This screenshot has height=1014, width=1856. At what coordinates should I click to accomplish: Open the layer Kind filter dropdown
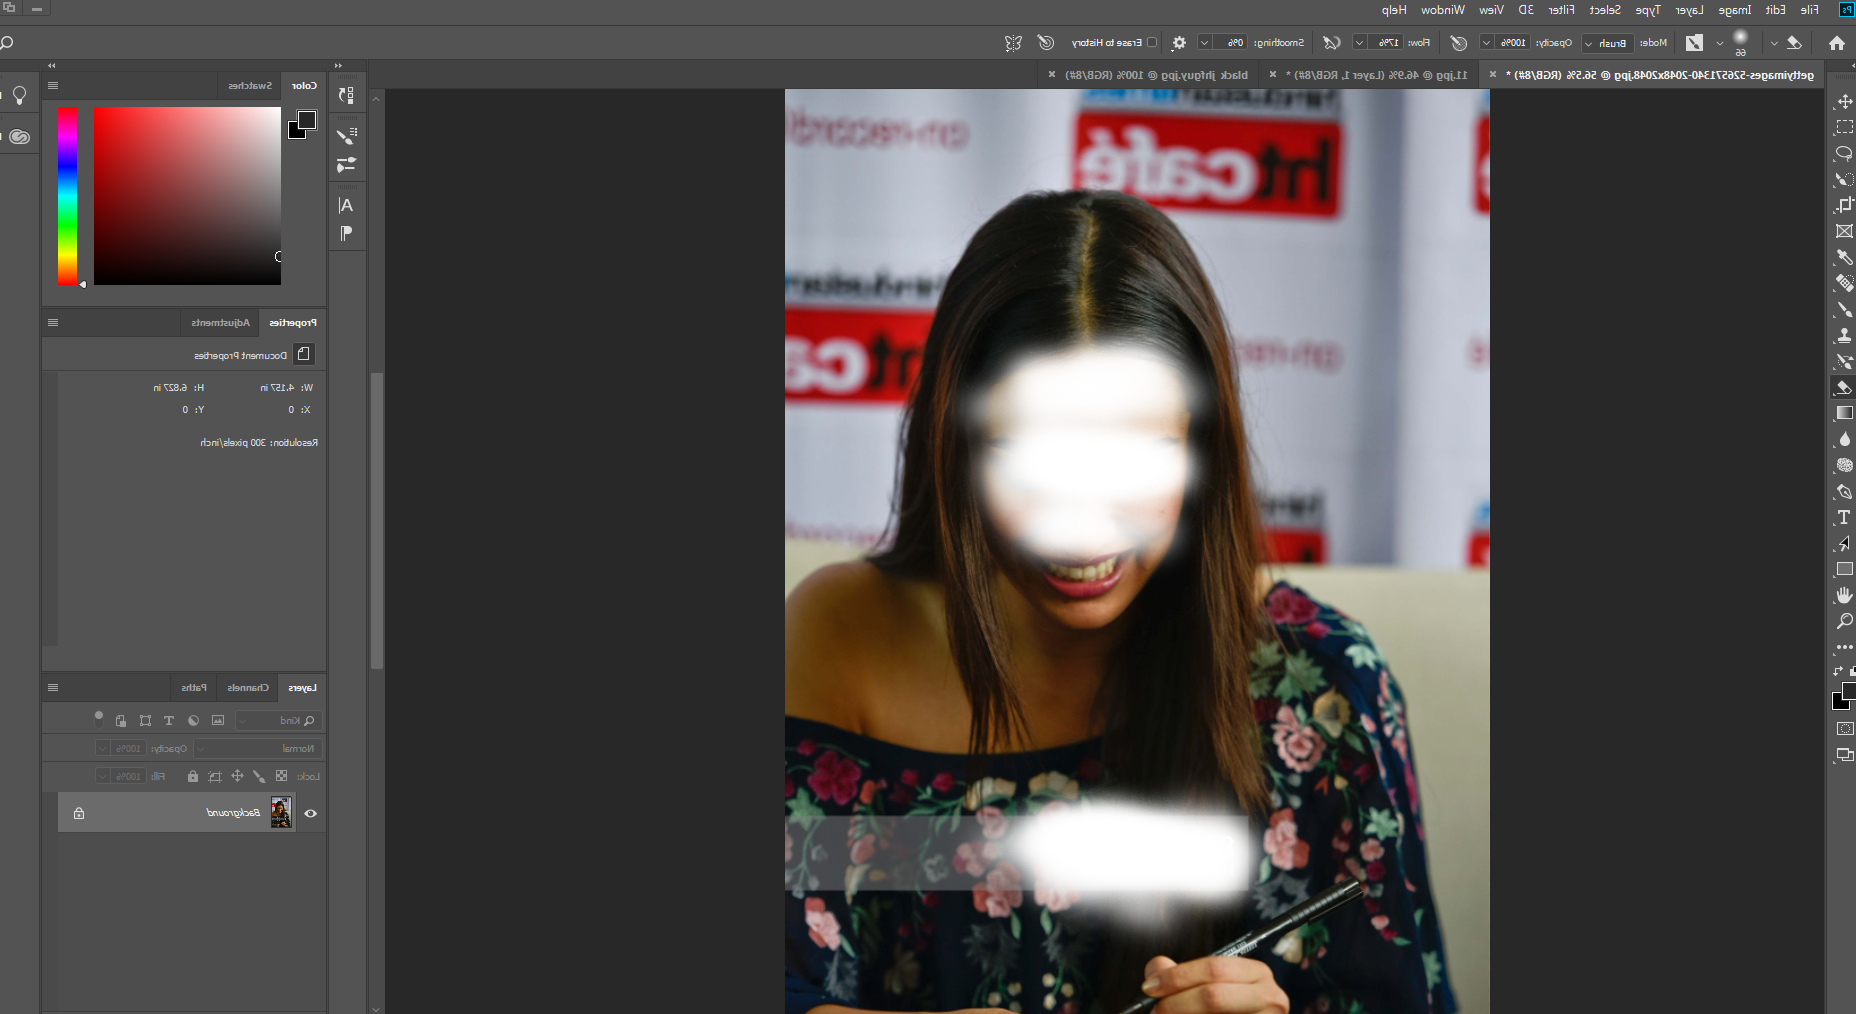coord(278,720)
